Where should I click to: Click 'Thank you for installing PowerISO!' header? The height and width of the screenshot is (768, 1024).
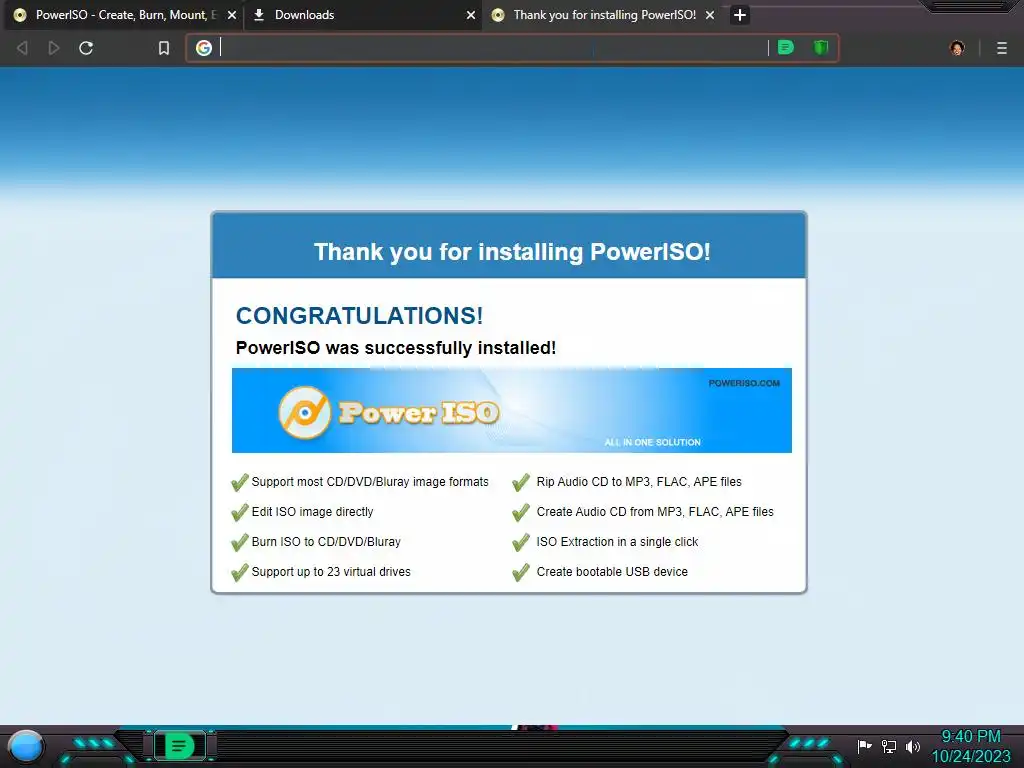[512, 251]
